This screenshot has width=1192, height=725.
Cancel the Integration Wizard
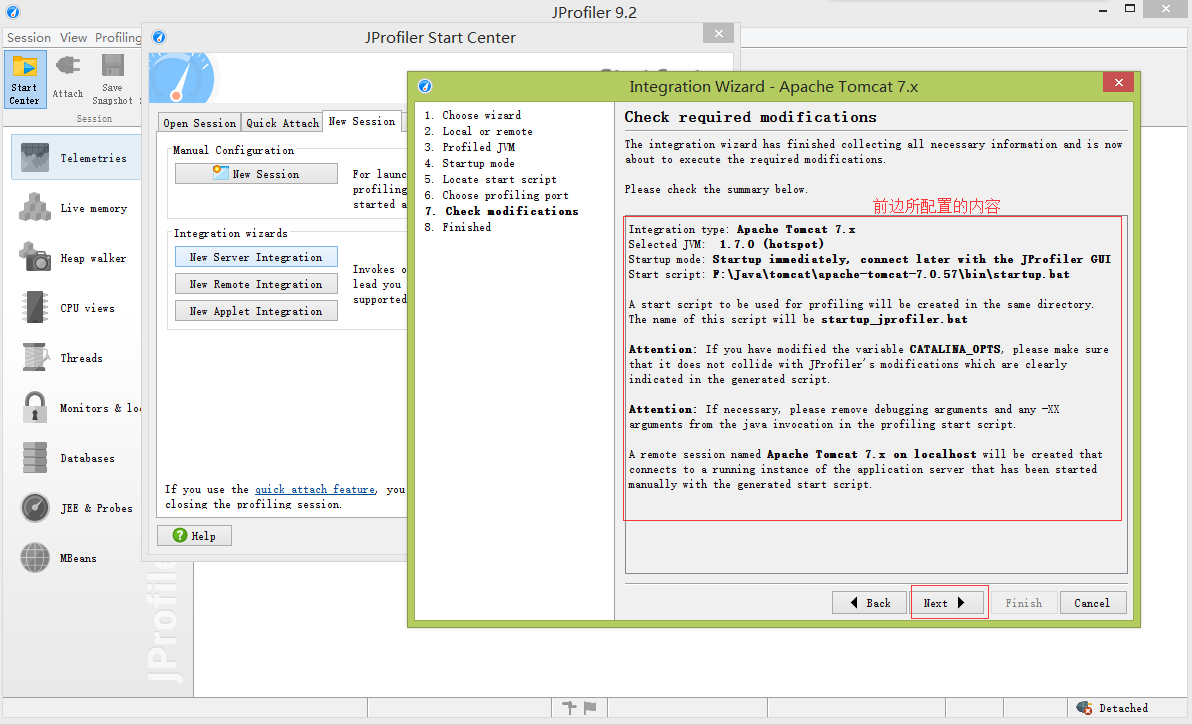coord(1092,603)
